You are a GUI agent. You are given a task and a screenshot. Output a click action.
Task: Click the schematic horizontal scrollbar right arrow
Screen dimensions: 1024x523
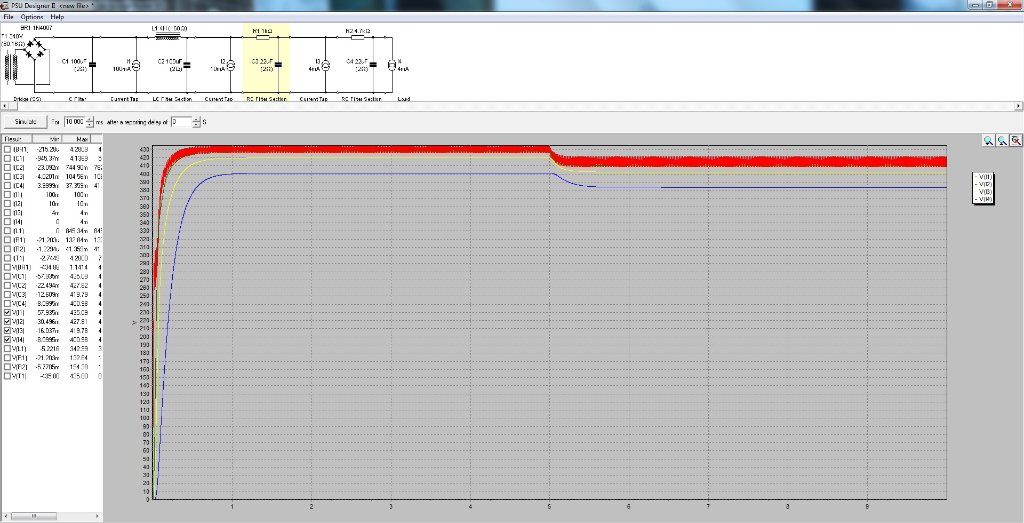(x=1018, y=105)
